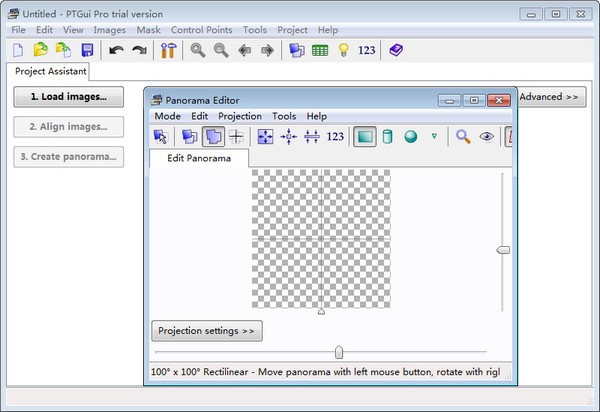Click the 3. Create panorama button

[68, 156]
